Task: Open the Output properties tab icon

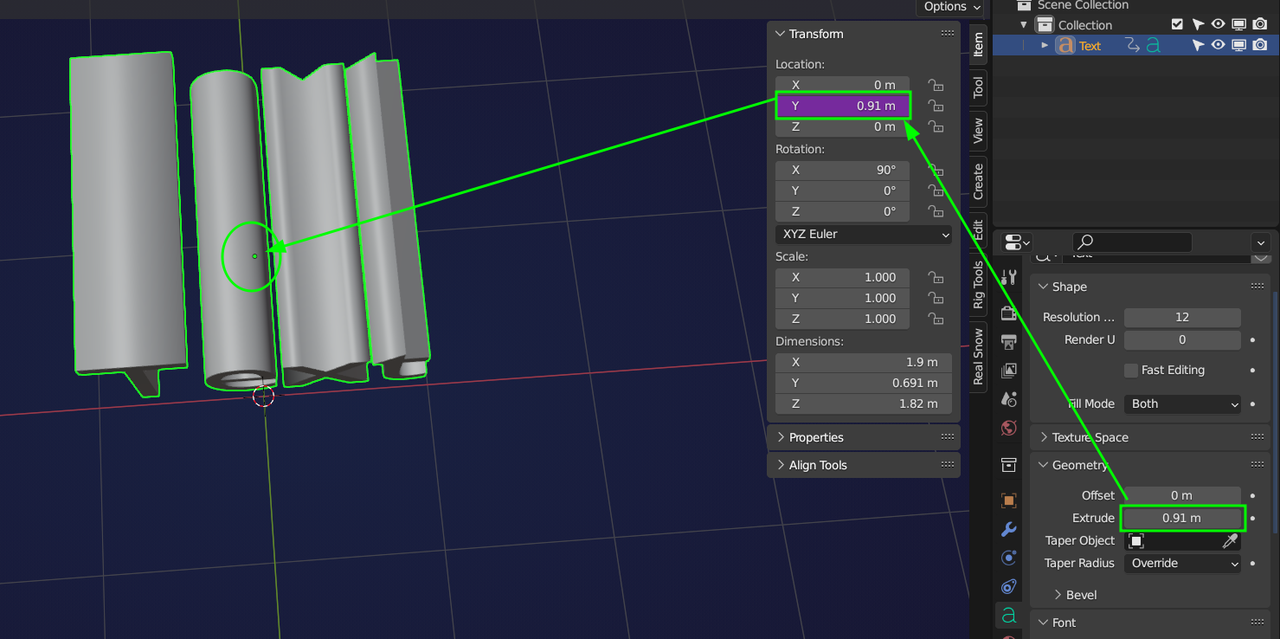Action: point(1009,342)
